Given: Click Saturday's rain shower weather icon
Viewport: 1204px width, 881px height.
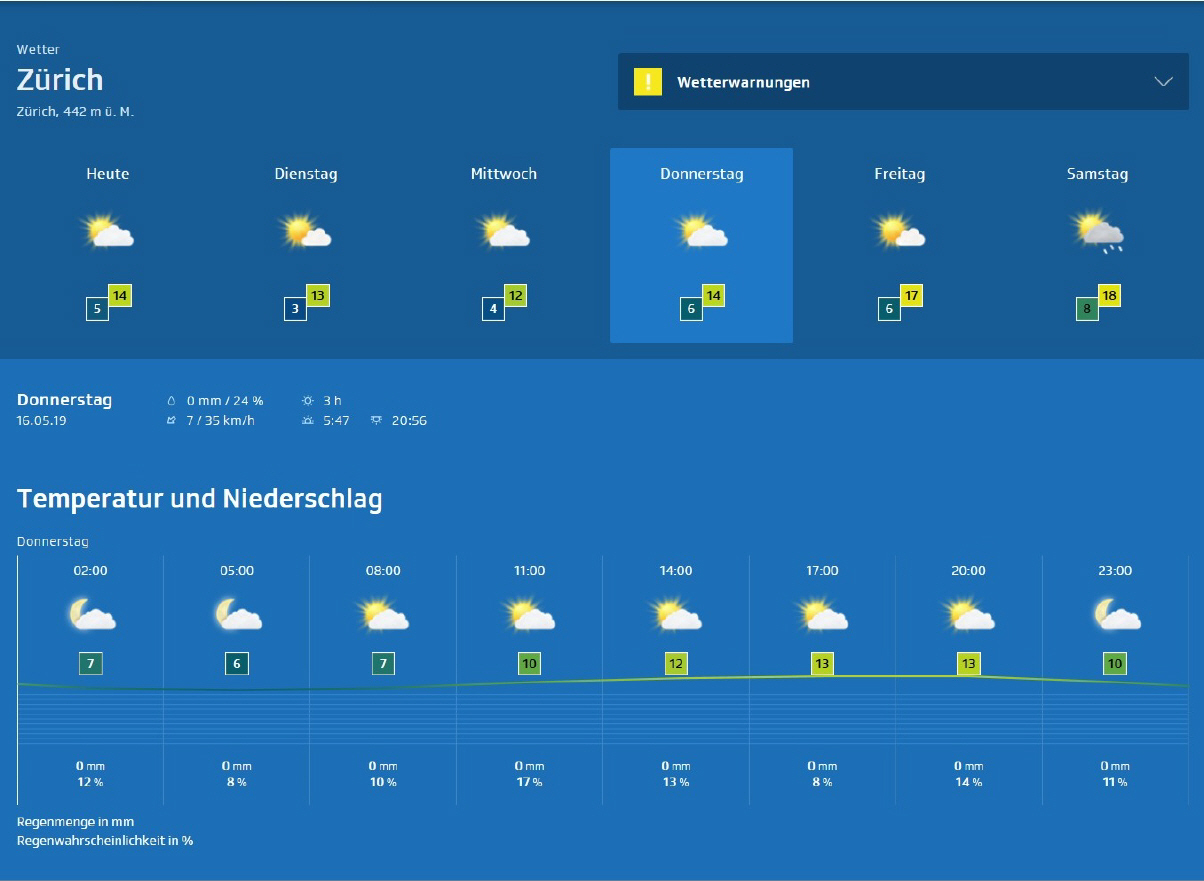Looking at the screenshot, I should pos(1098,232).
